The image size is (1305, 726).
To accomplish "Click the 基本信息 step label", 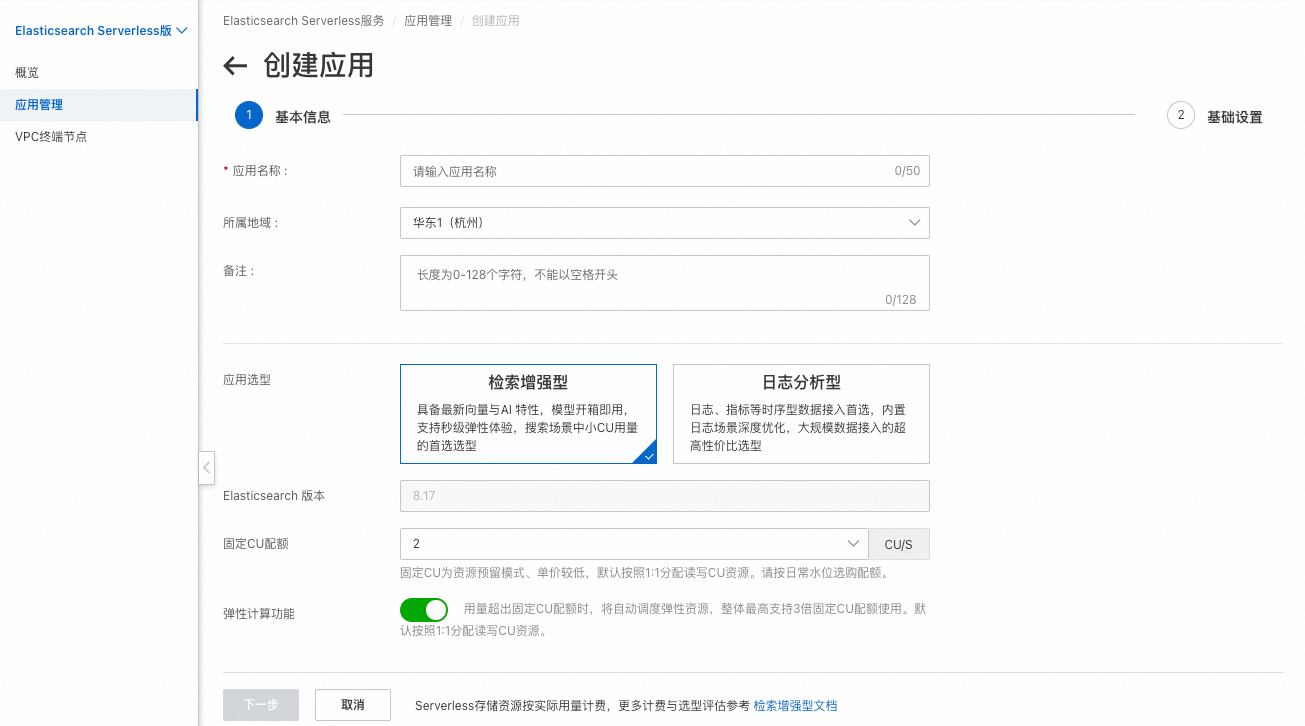I will pyautogui.click(x=303, y=117).
